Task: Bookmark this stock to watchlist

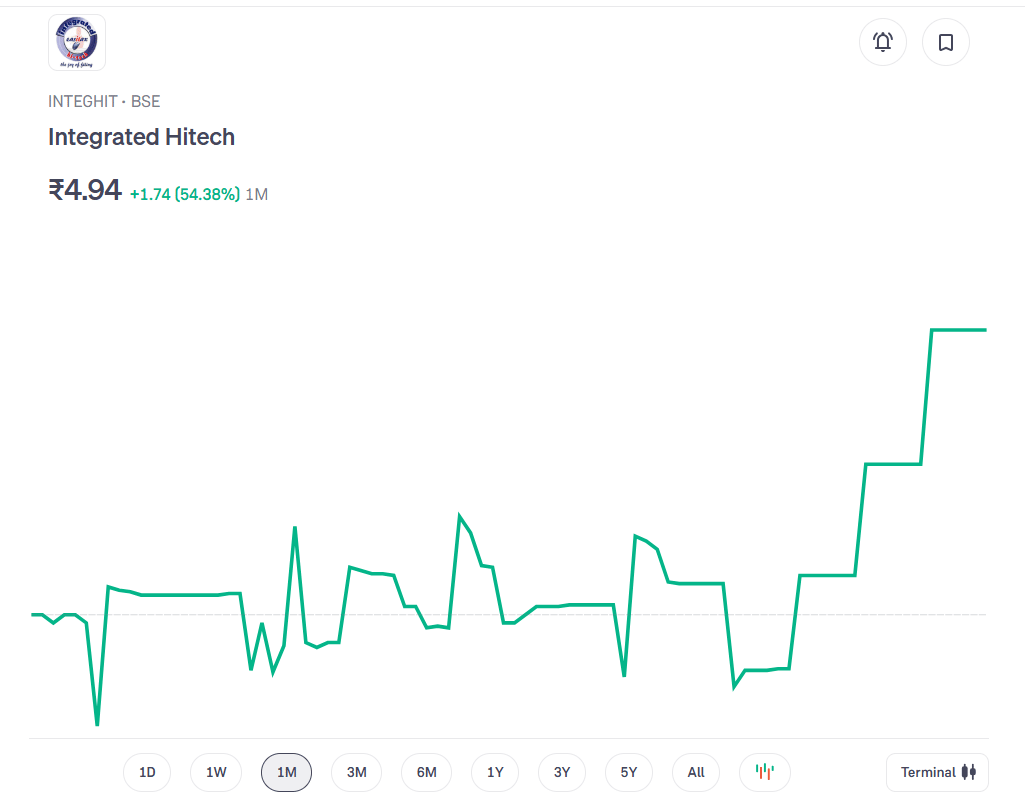Action: [945, 42]
